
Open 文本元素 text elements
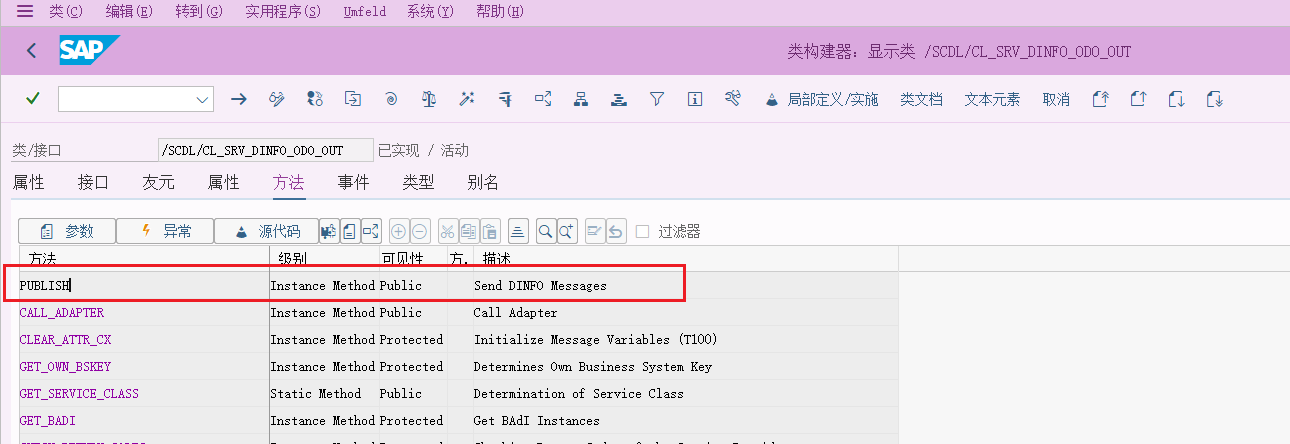point(992,99)
